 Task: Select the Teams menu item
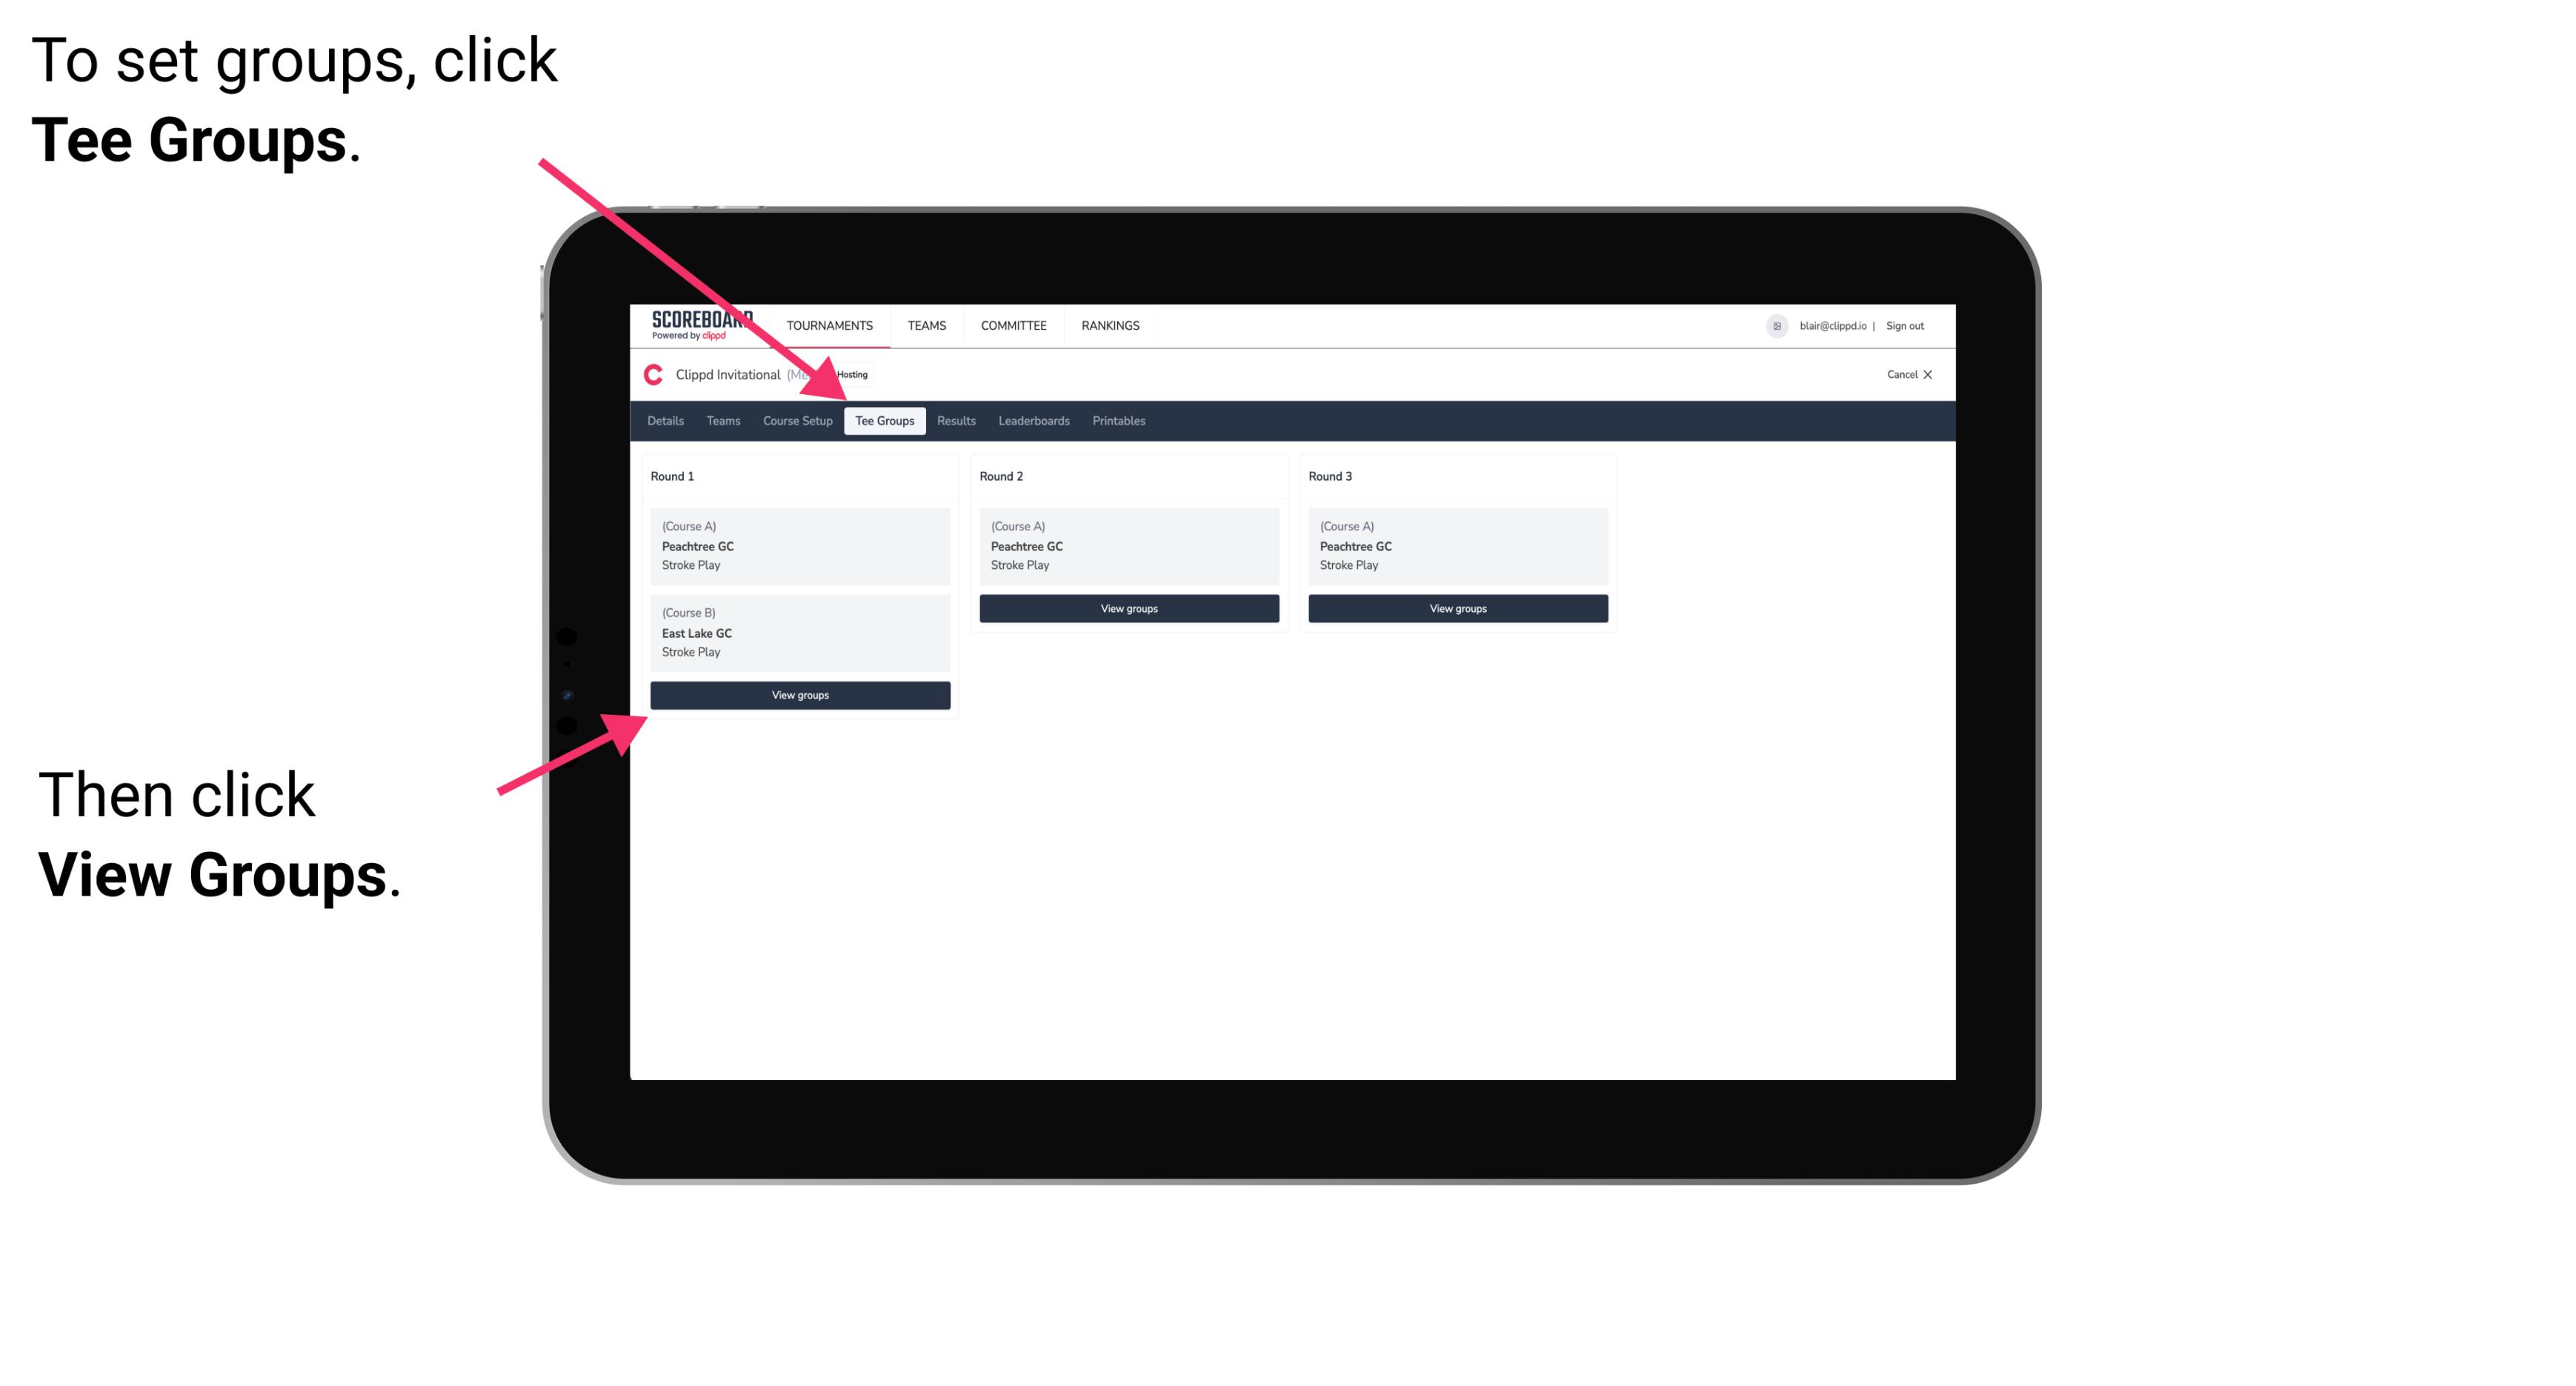tap(720, 420)
